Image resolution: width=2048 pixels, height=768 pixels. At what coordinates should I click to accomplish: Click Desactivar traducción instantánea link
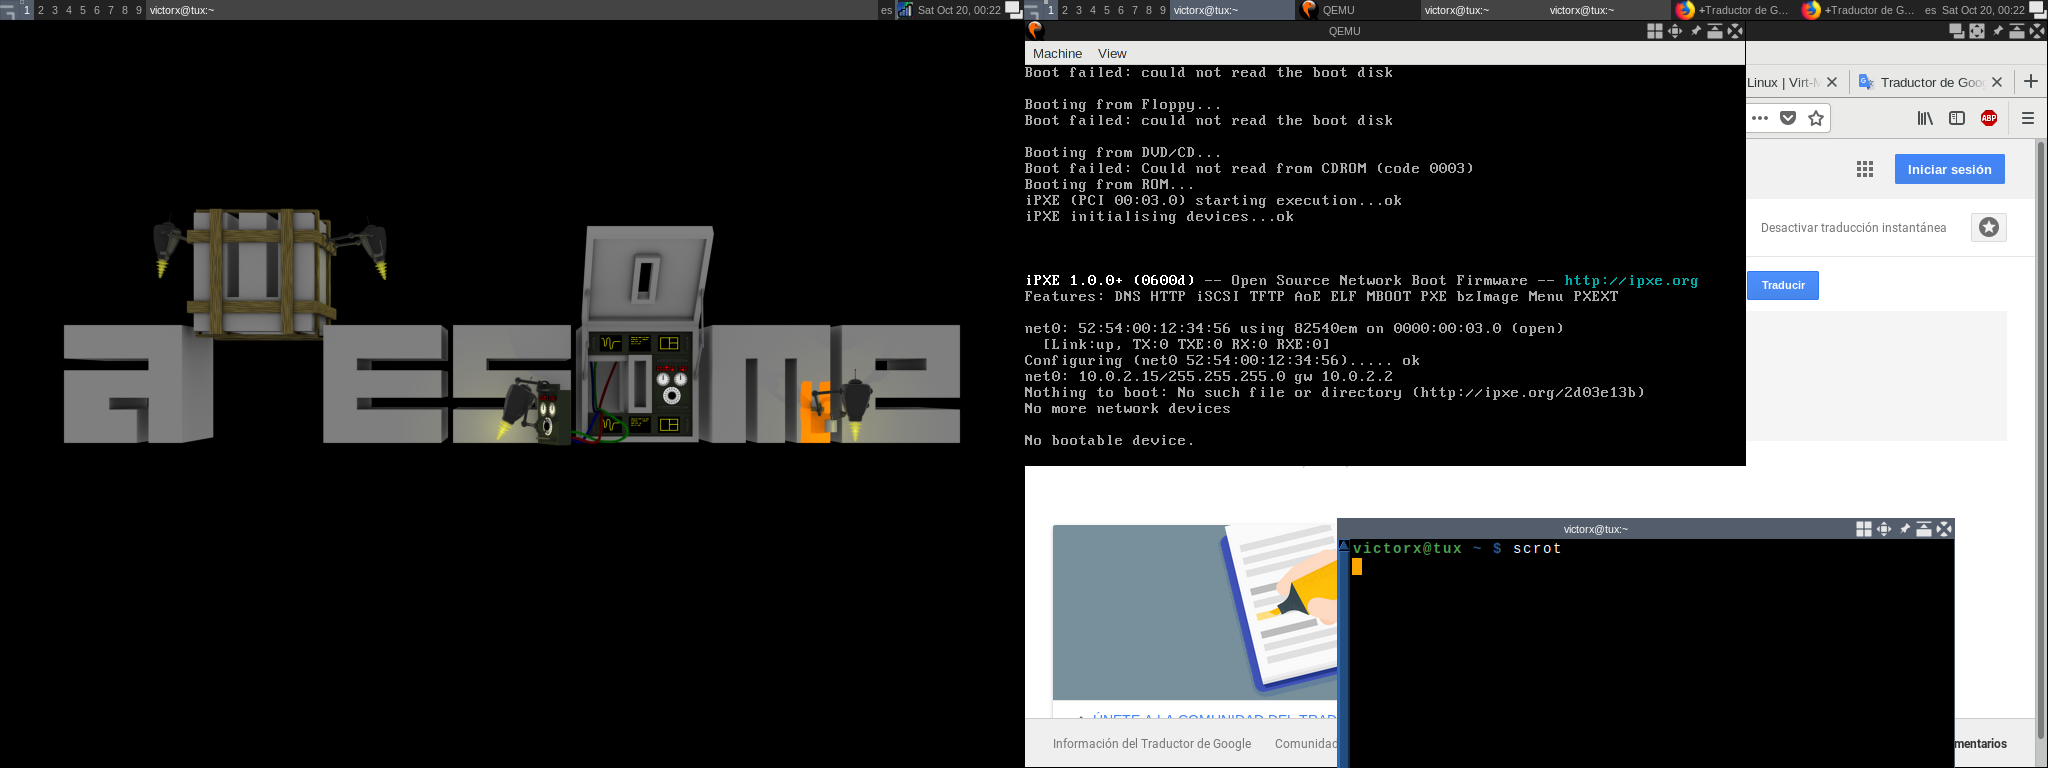pos(1853,228)
